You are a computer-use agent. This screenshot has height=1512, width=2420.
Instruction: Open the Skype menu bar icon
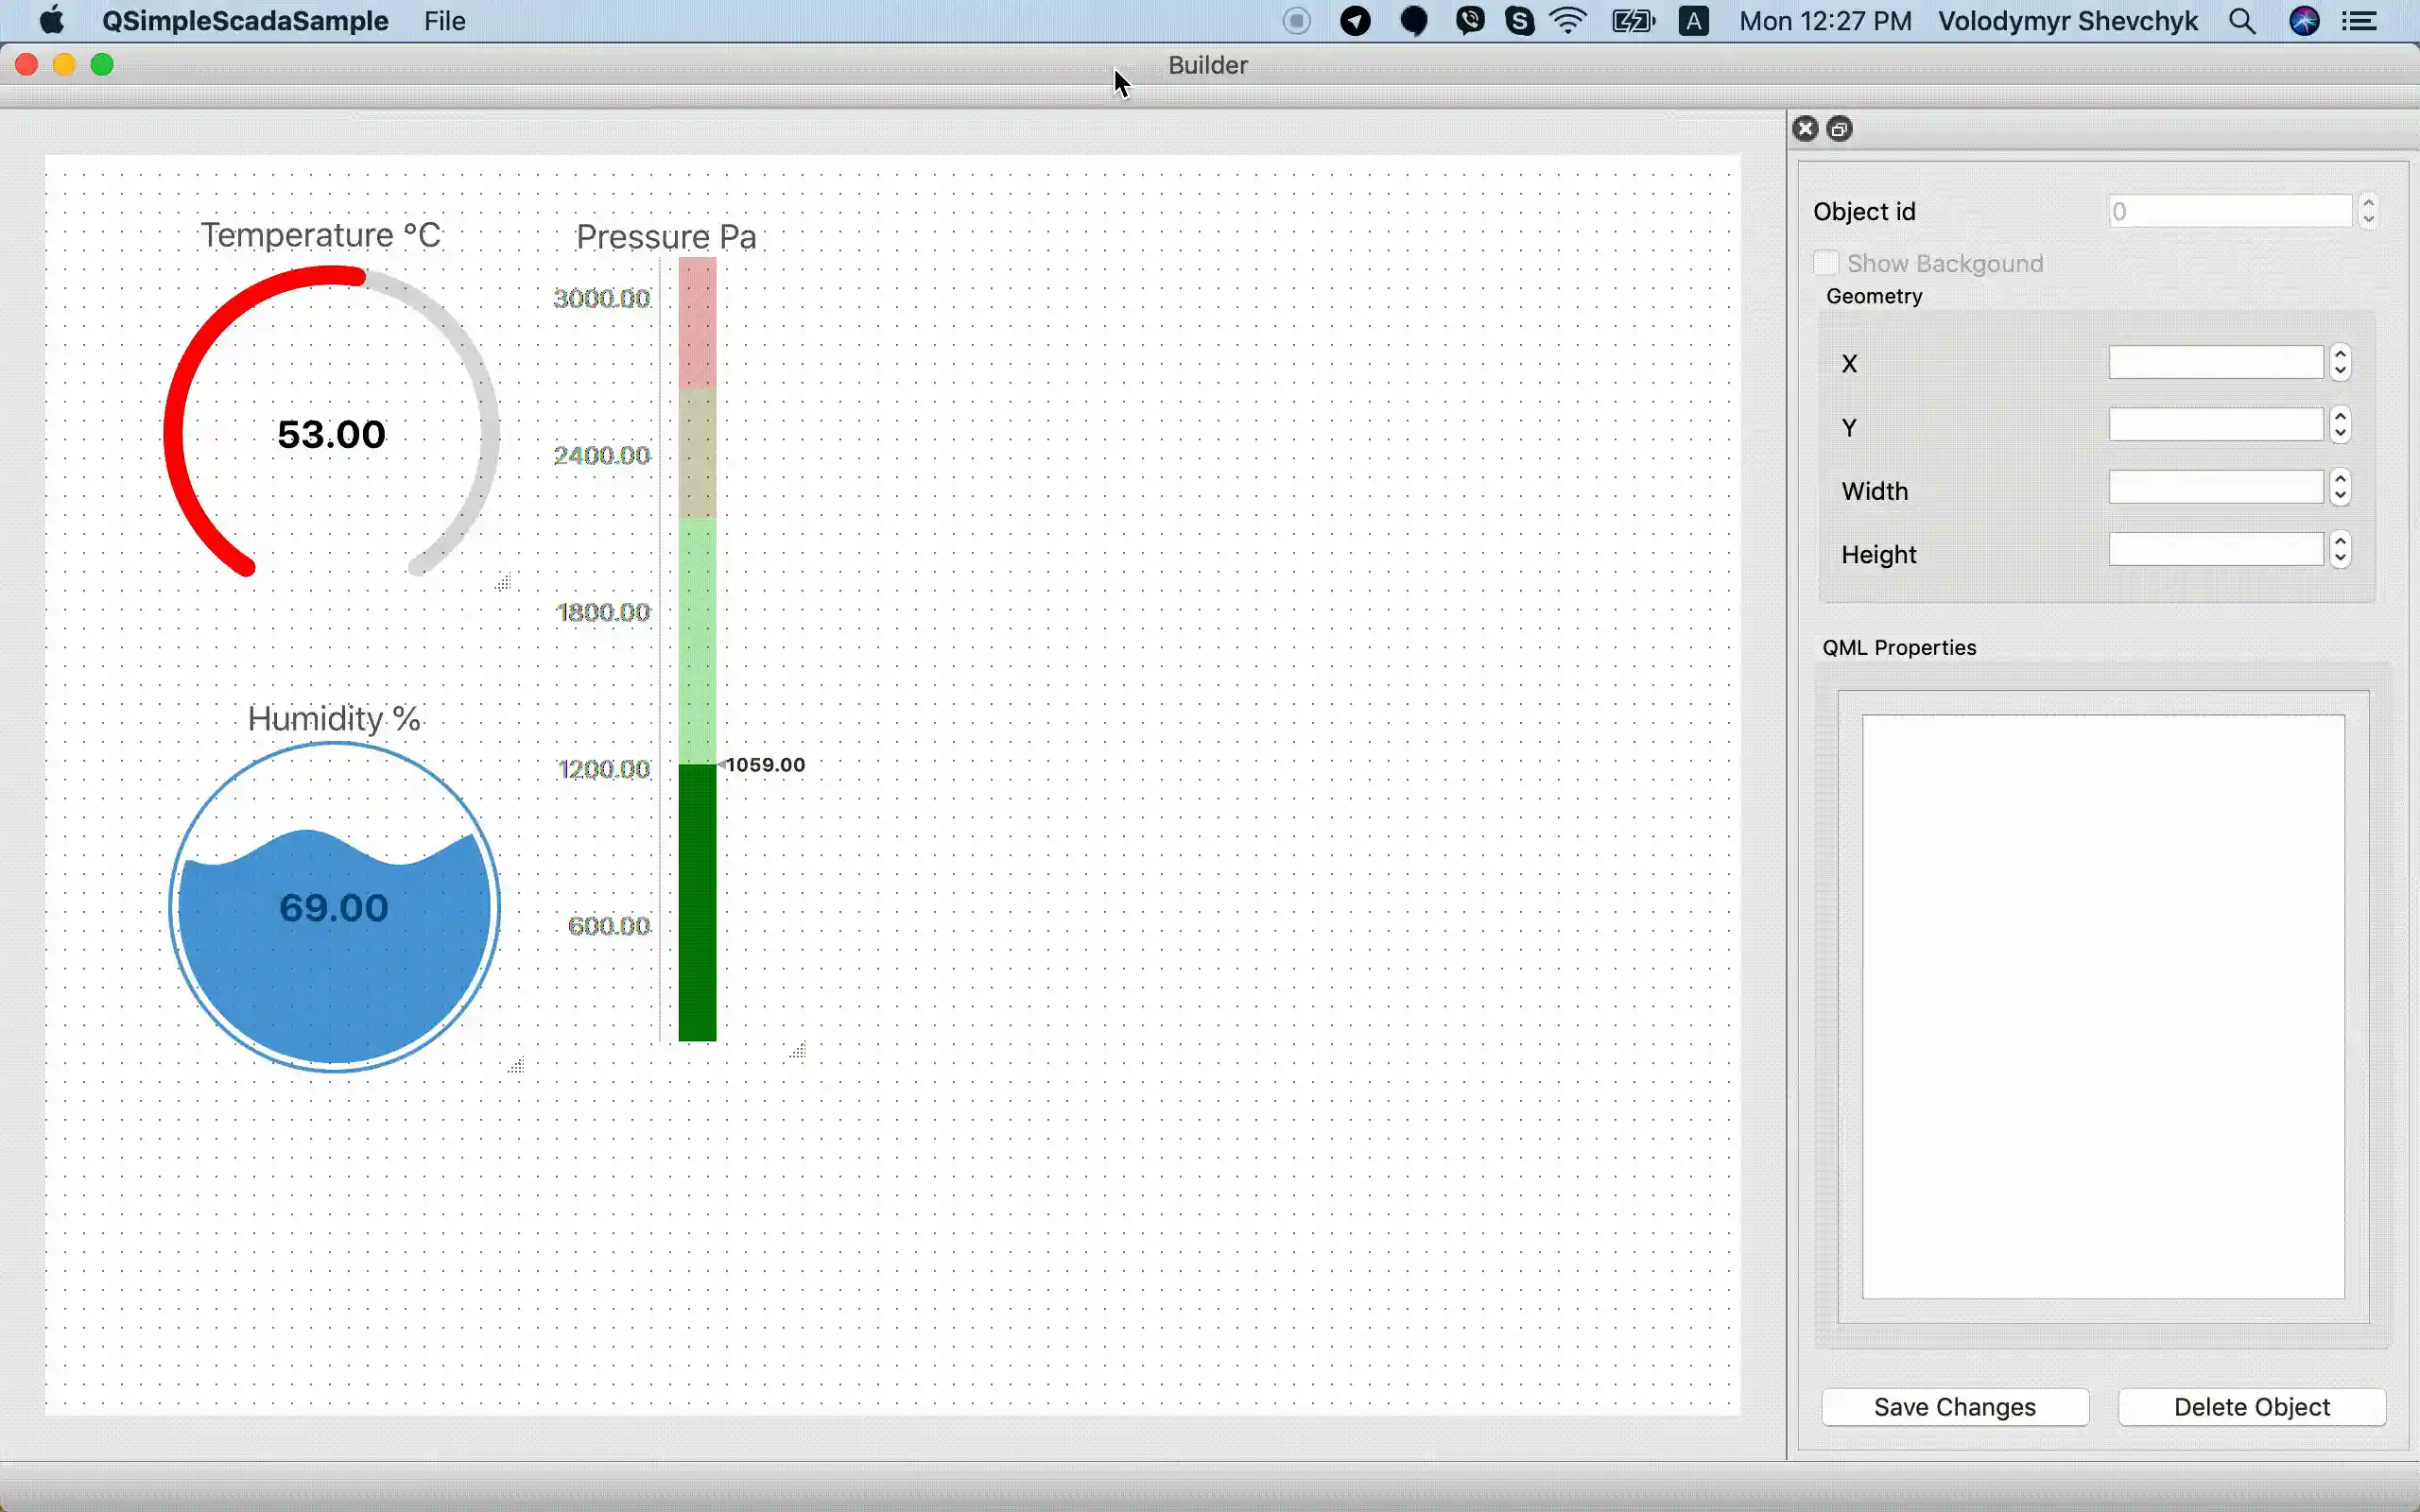[1520, 22]
